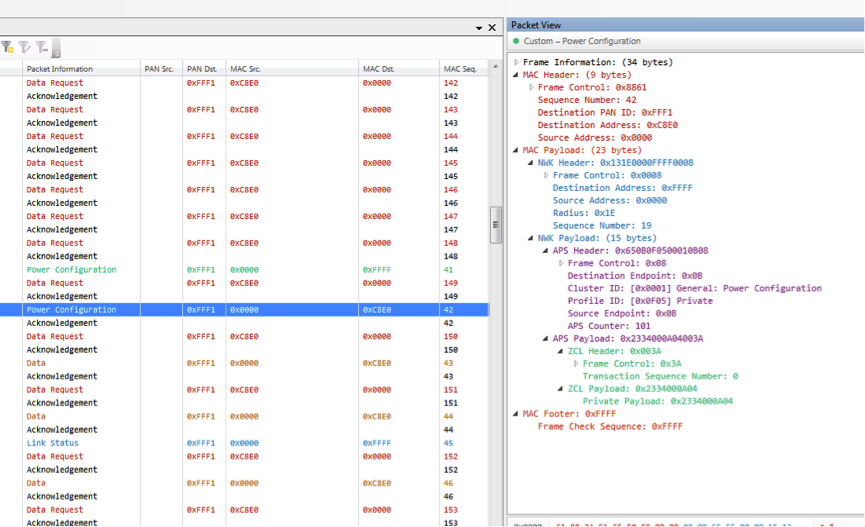
Task: Select the Cluster ID Power Configuration field
Action: click(694, 288)
